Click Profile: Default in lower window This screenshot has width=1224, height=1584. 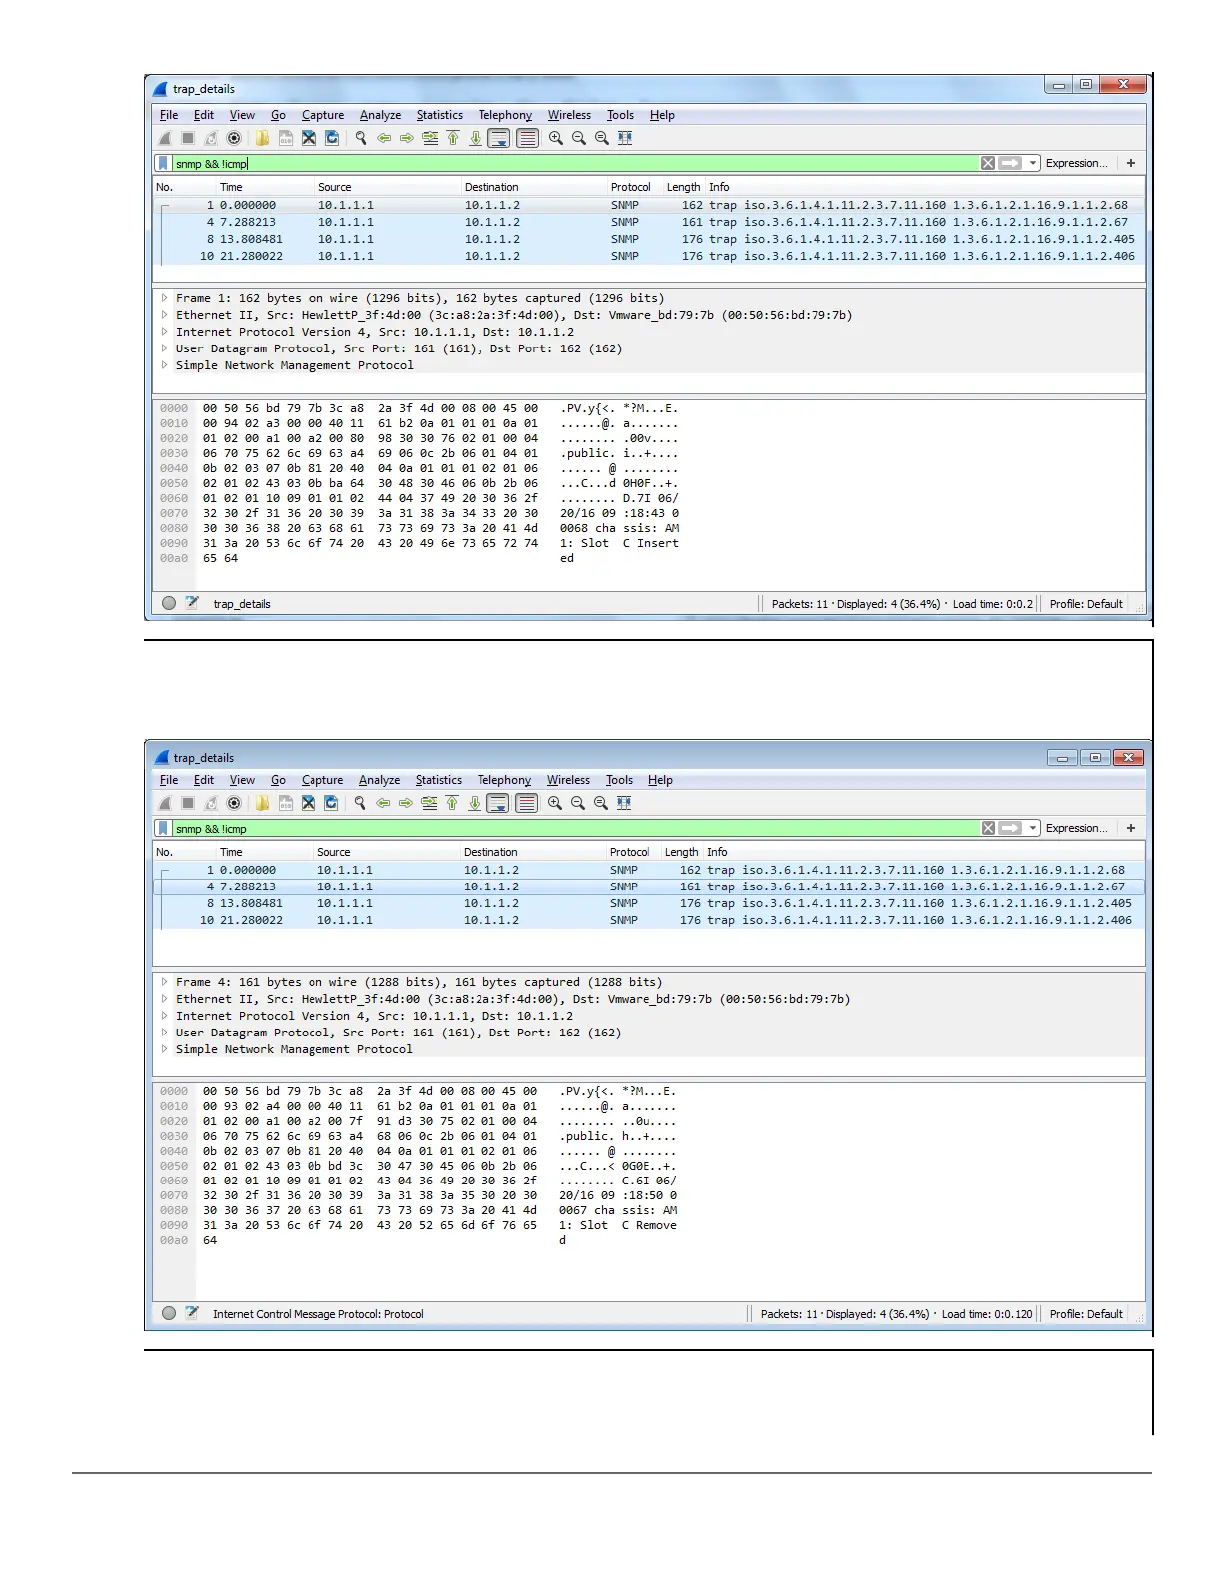1086,1314
